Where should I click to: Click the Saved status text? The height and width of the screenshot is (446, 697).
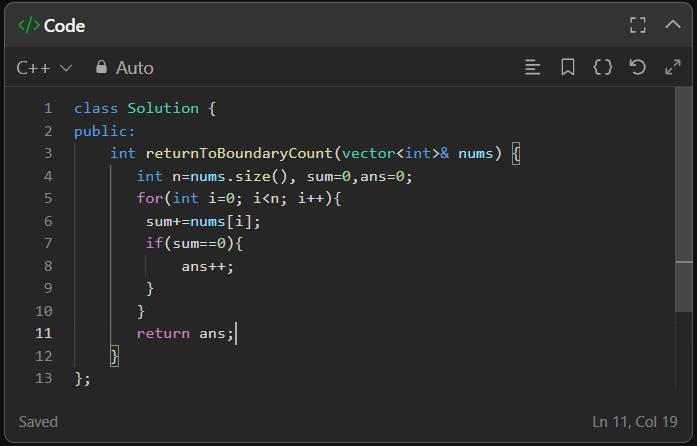tap(38, 422)
